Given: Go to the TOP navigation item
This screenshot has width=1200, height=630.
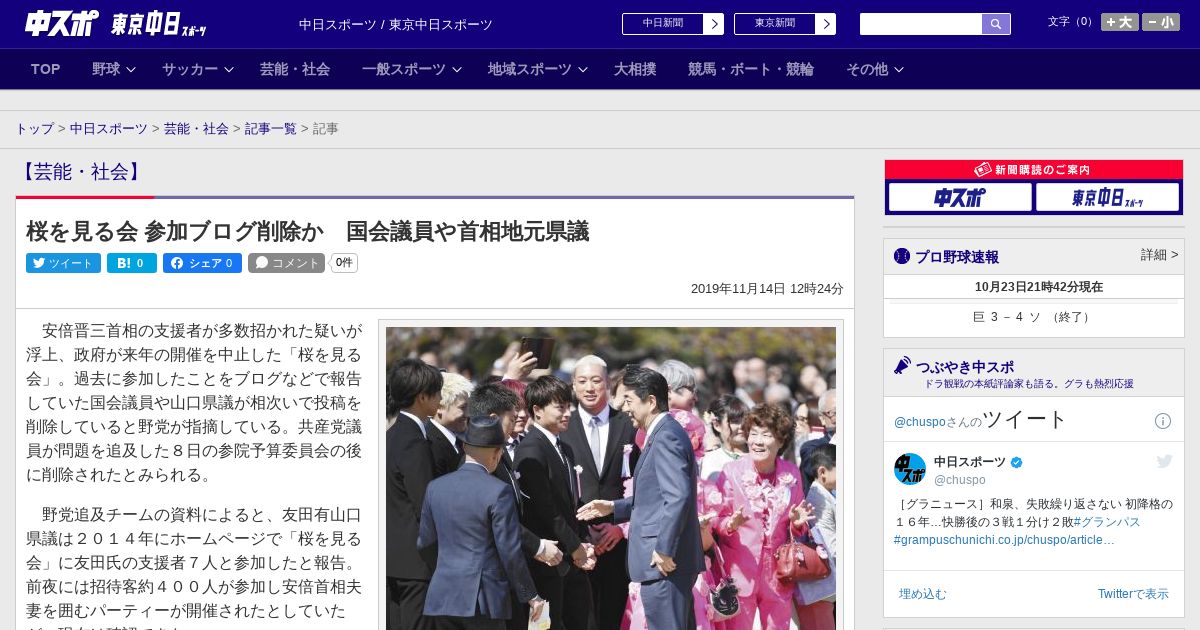Looking at the screenshot, I should 46,69.
